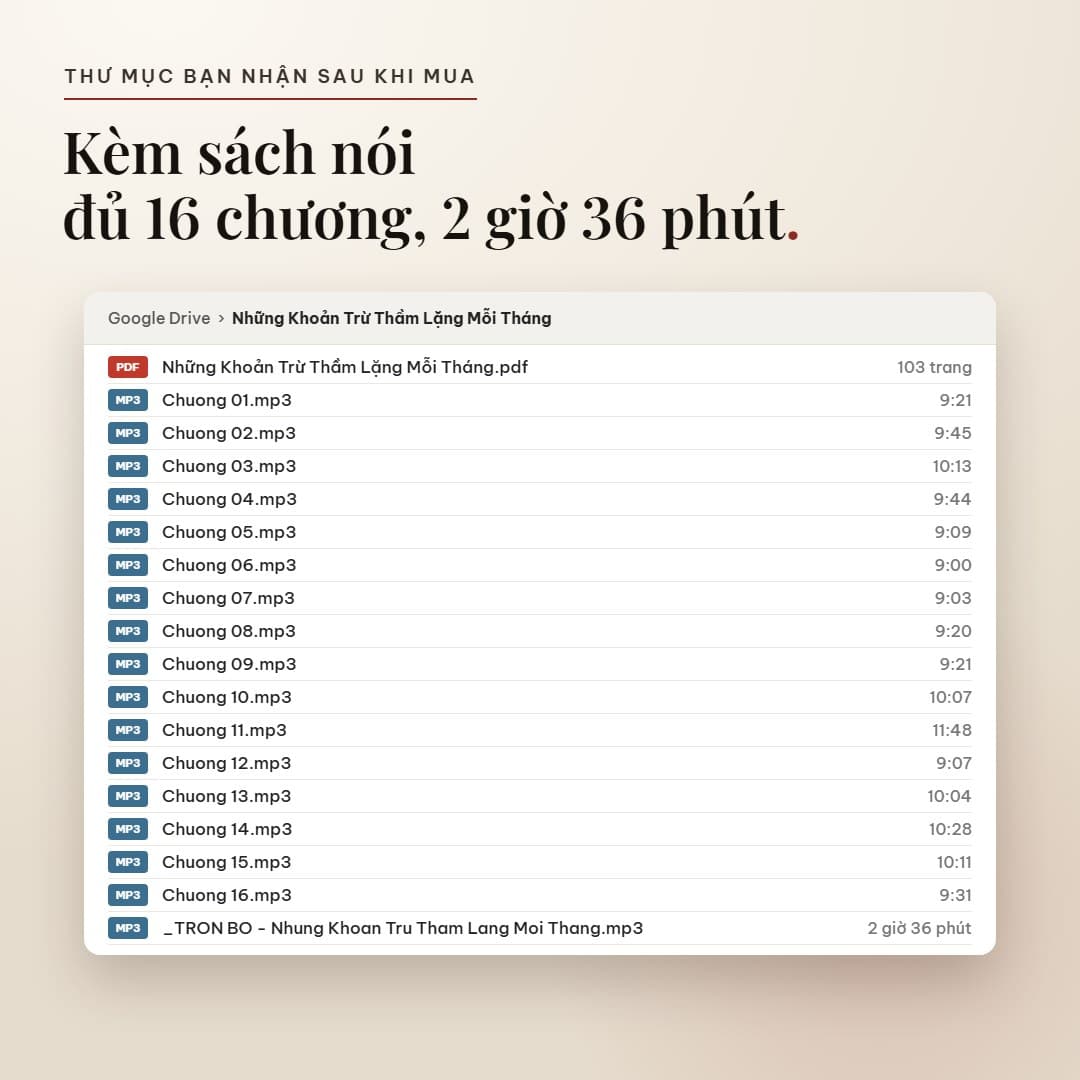Select Chuong 08.mp3 file name

229,632
